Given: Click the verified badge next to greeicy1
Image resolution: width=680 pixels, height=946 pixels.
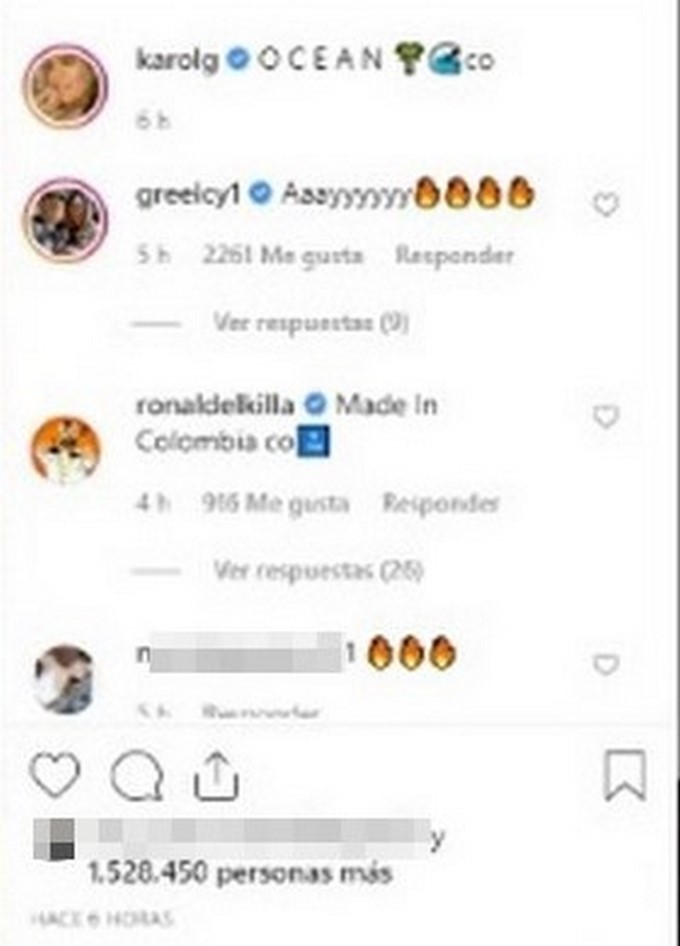Looking at the screenshot, I should click(261, 194).
